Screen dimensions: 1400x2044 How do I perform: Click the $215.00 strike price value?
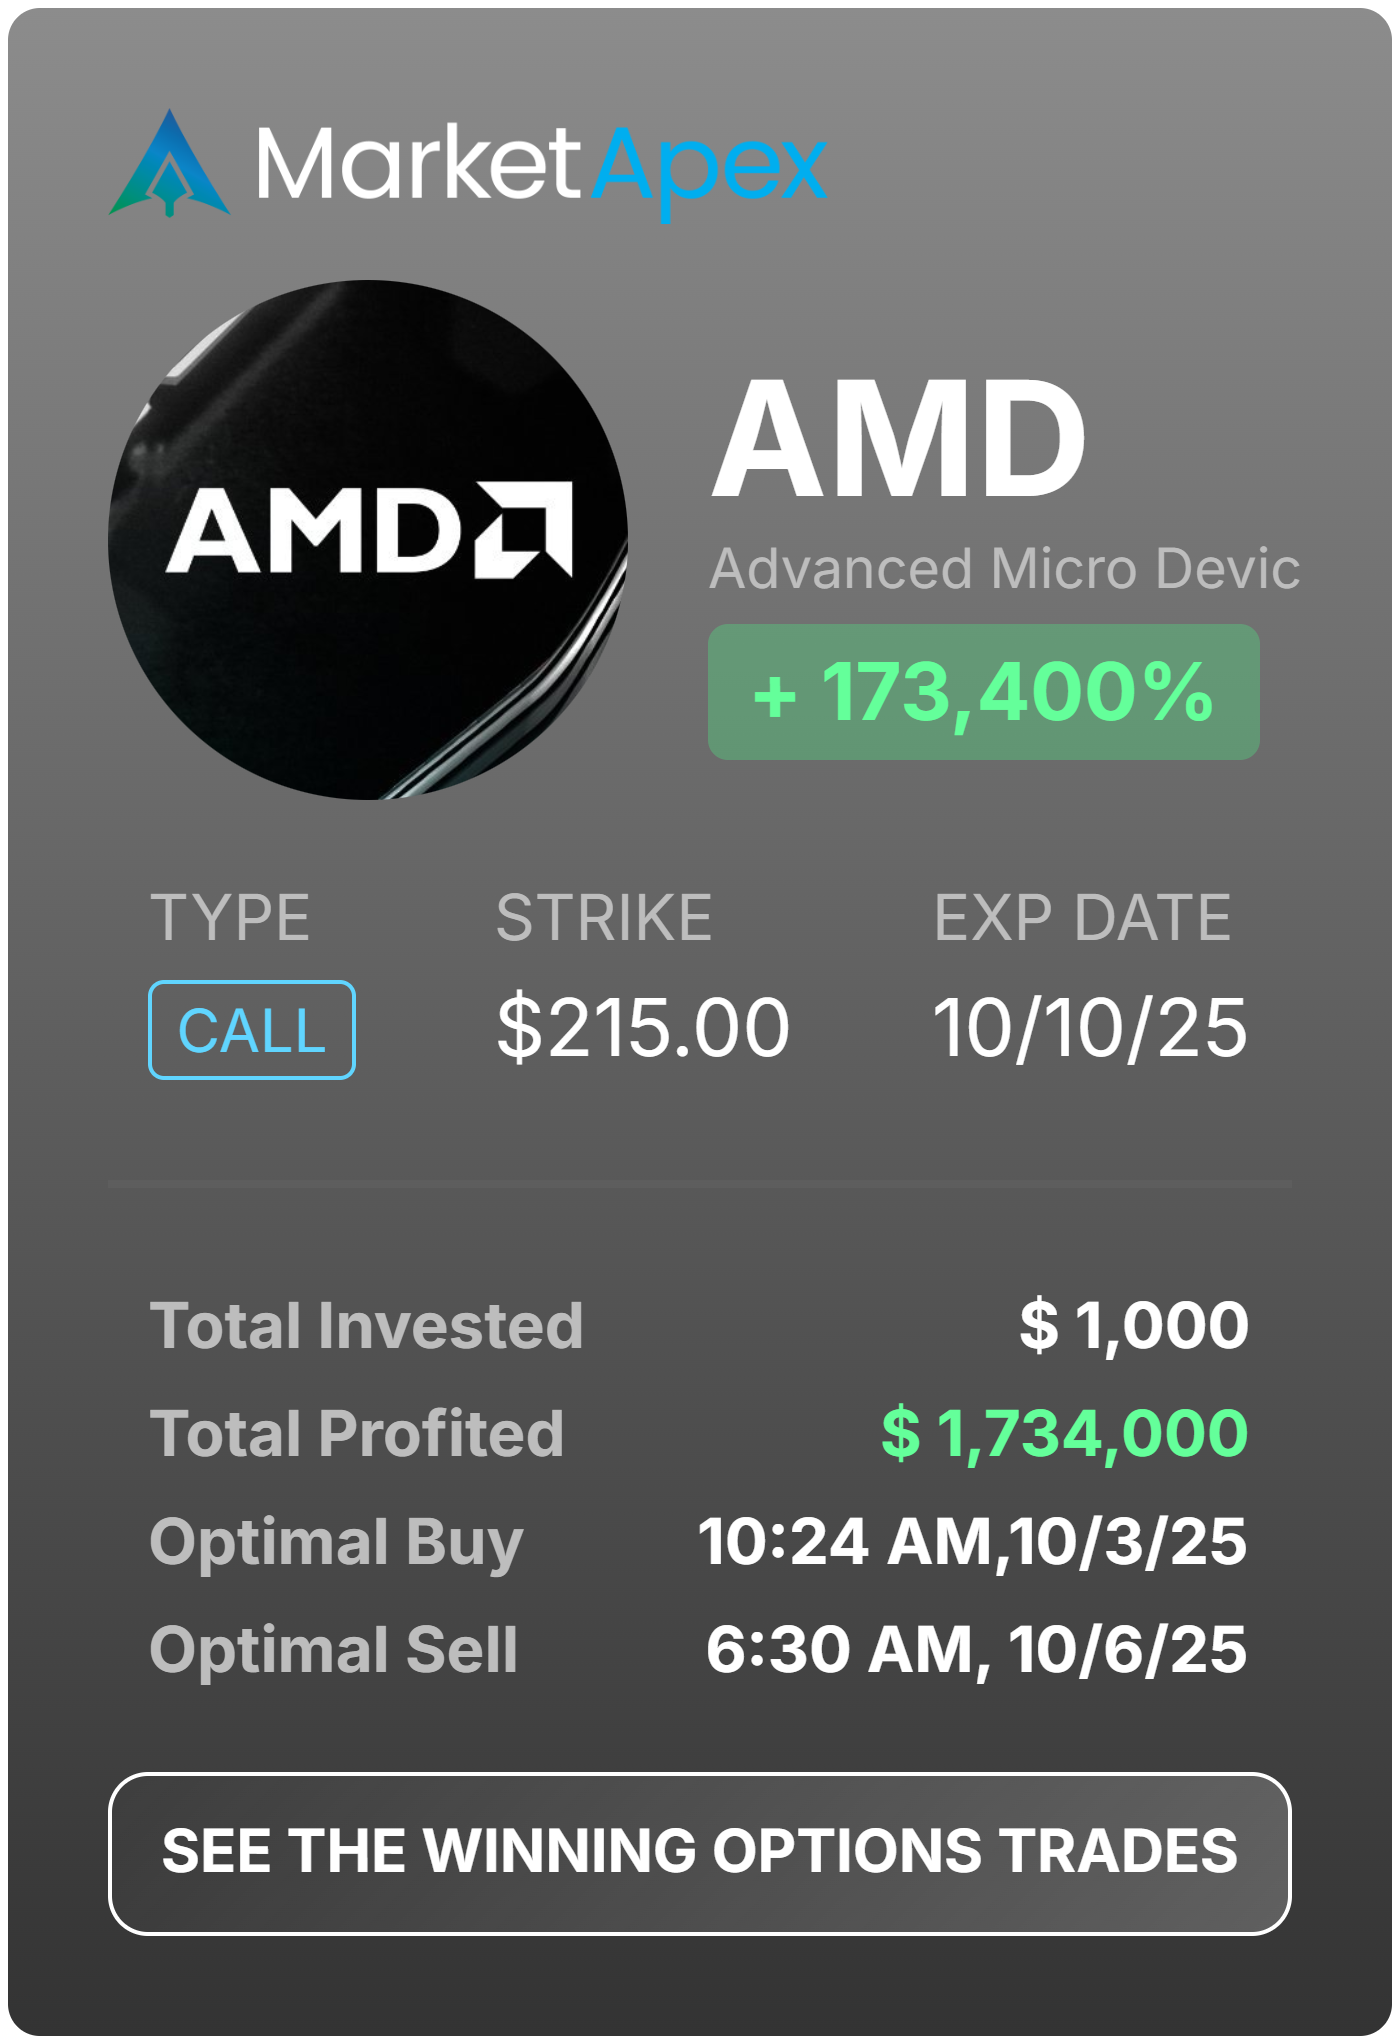[643, 1028]
